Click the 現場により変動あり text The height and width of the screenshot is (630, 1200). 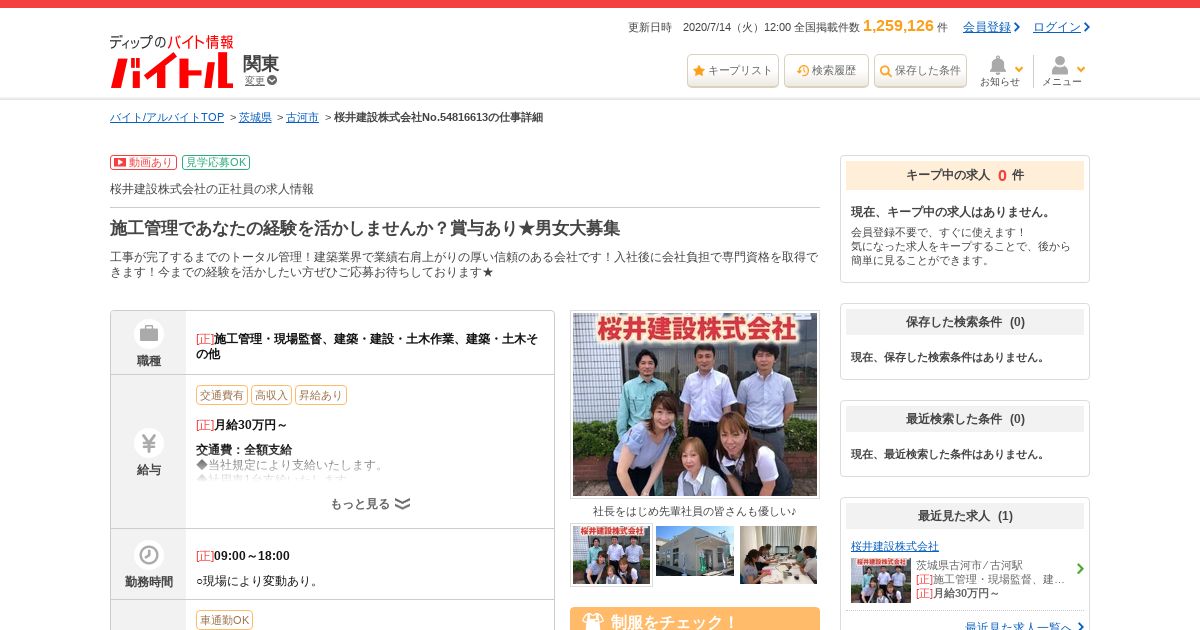(x=258, y=581)
